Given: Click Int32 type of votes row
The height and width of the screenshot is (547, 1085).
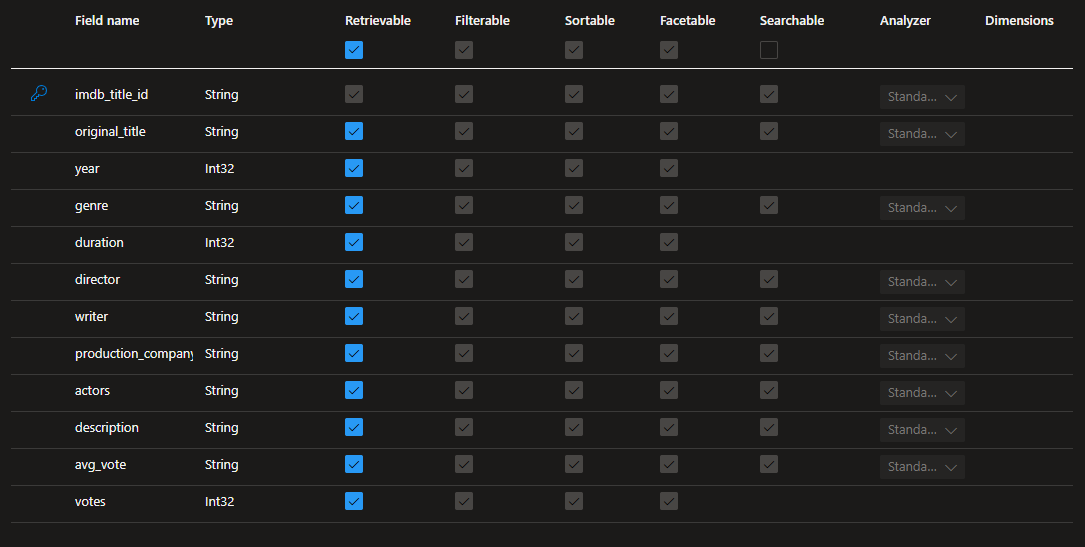Looking at the screenshot, I should [219, 501].
